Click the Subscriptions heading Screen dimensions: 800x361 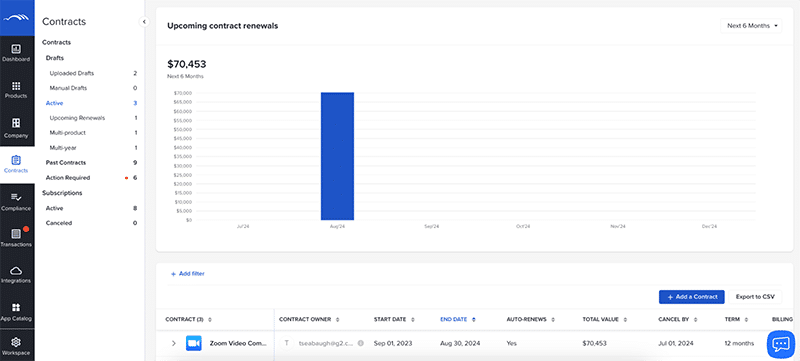coord(62,193)
